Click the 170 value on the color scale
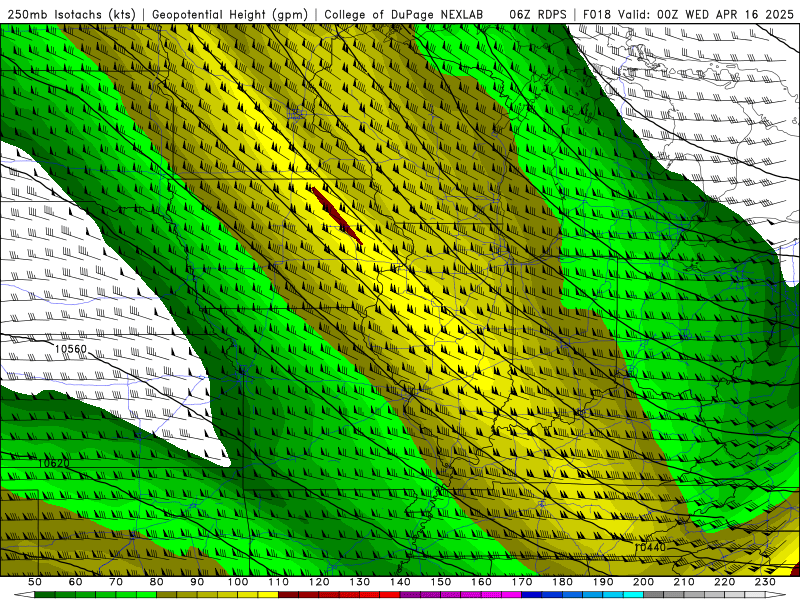This screenshot has width=800, height=600. tap(522, 582)
